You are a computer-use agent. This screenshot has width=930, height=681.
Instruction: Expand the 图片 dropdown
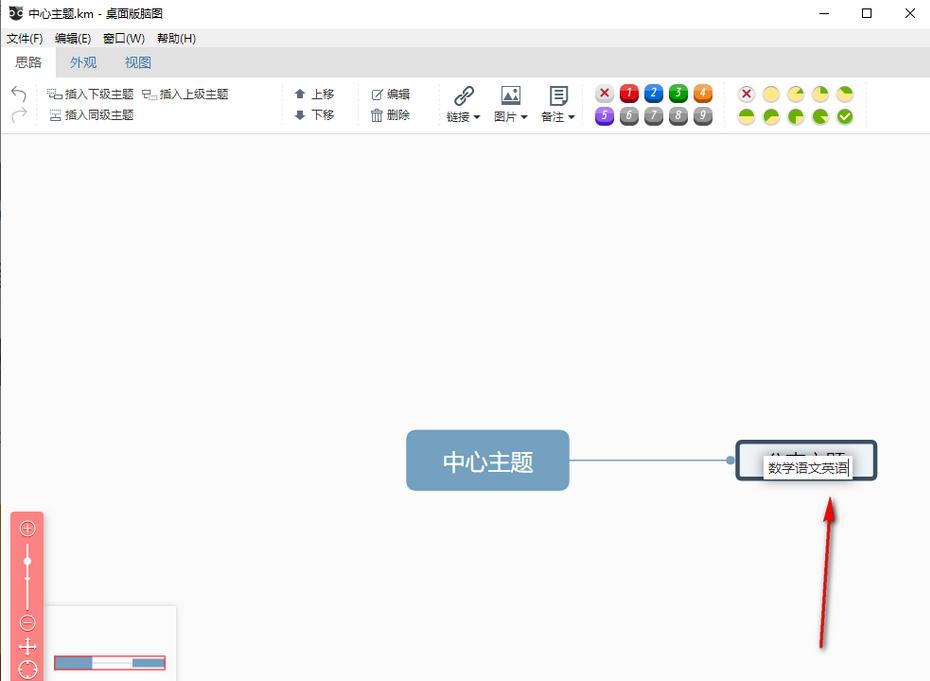(x=511, y=104)
